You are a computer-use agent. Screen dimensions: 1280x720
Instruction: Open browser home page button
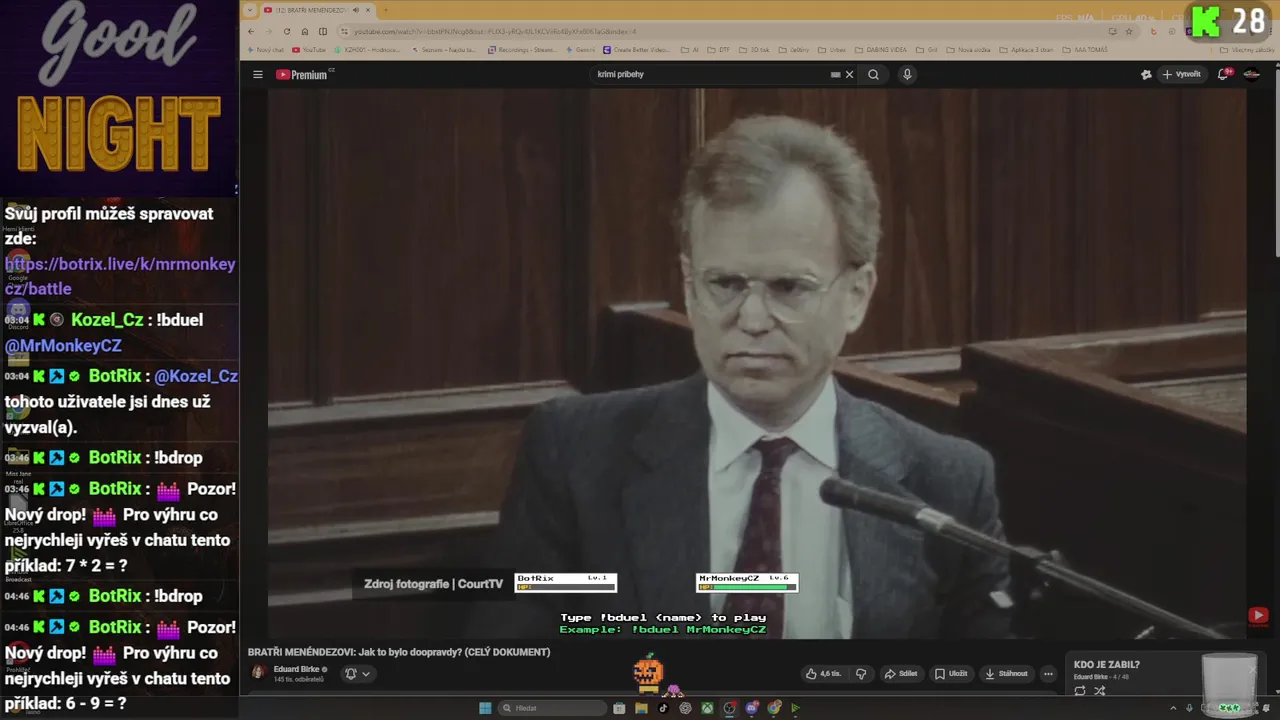point(305,31)
